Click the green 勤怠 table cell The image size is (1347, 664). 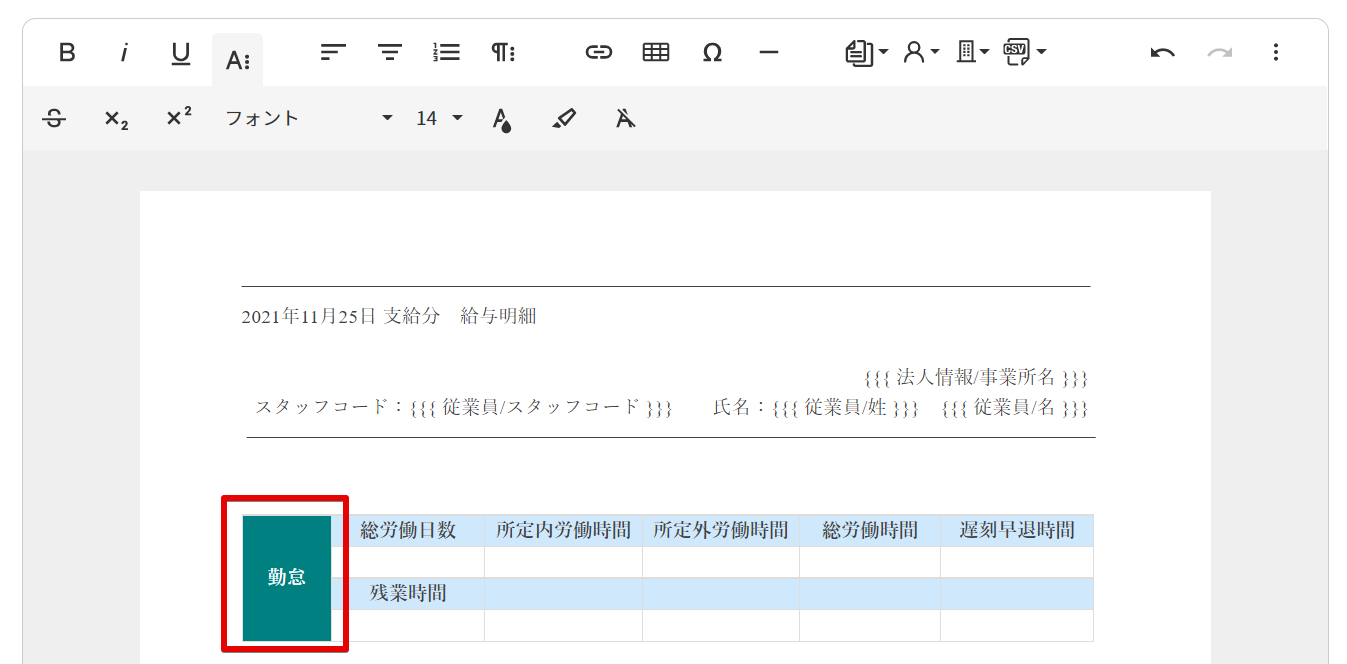287,578
